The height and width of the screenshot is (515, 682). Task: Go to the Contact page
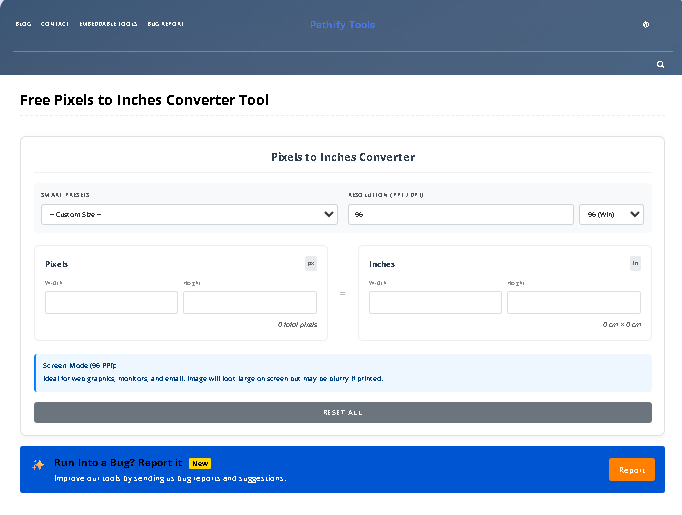(55, 24)
